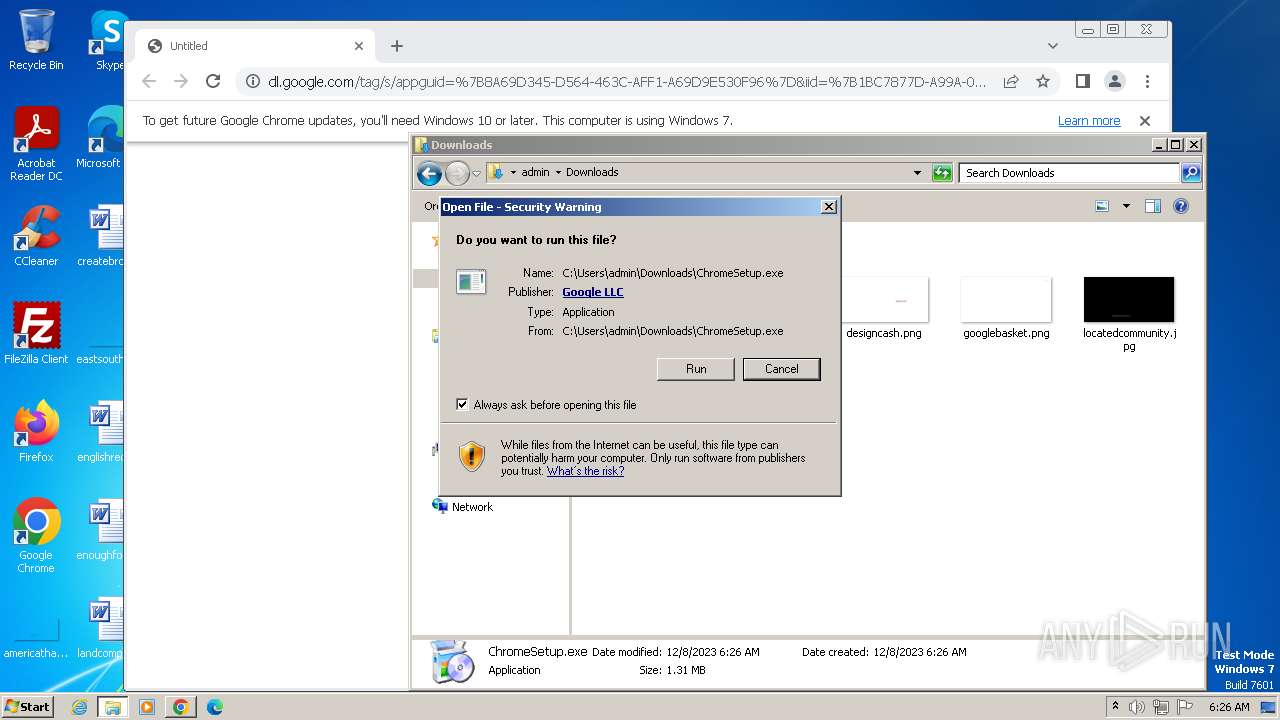Viewport: 1280px width, 720px height.
Task: Open the Chrome side panel
Action: tap(1082, 81)
